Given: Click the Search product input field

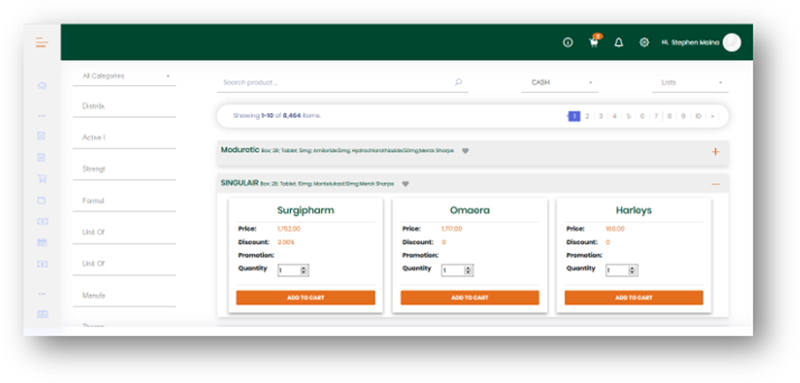Looking at the screenshot, I should tap(342, 83).
